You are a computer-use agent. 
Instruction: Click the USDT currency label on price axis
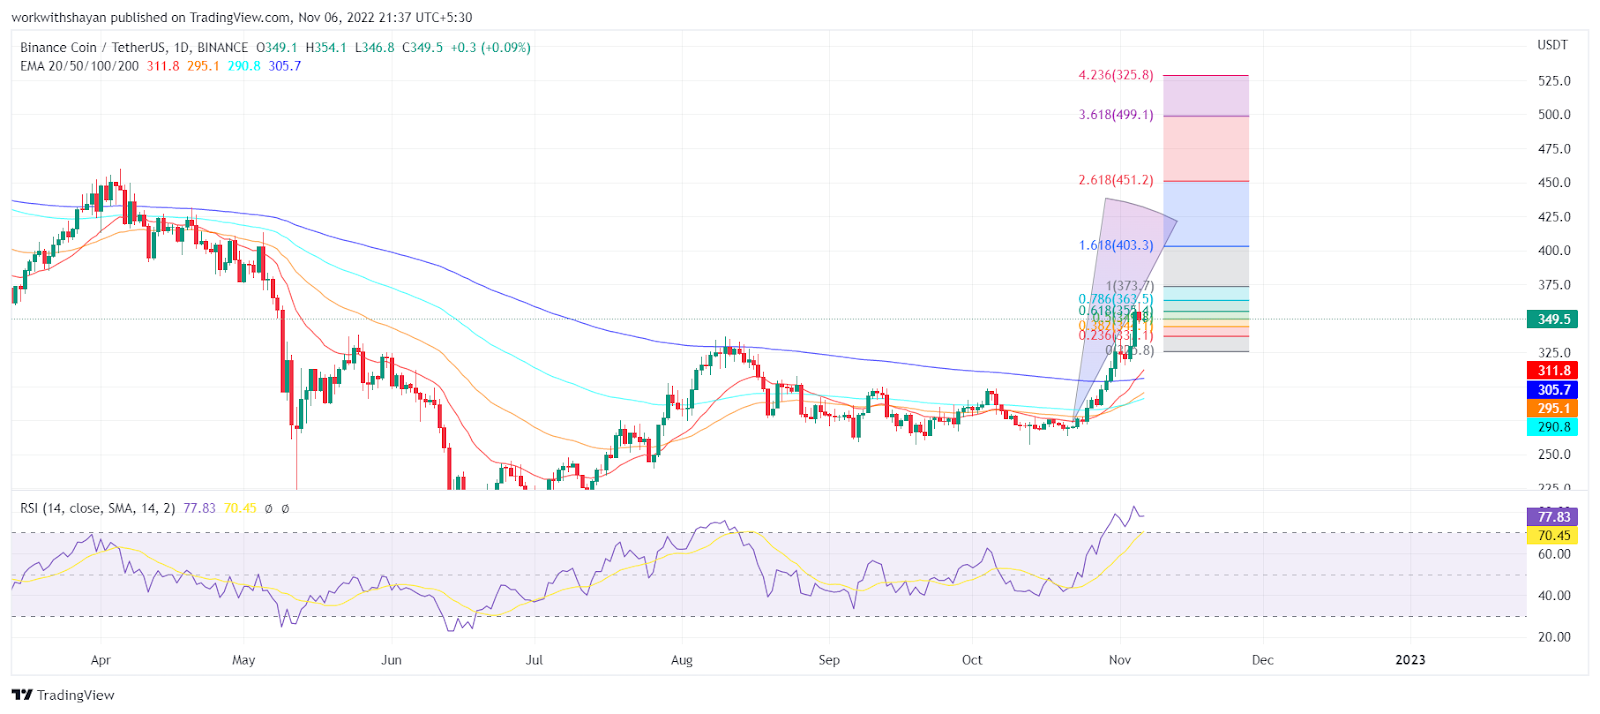tap(1552, 45)
